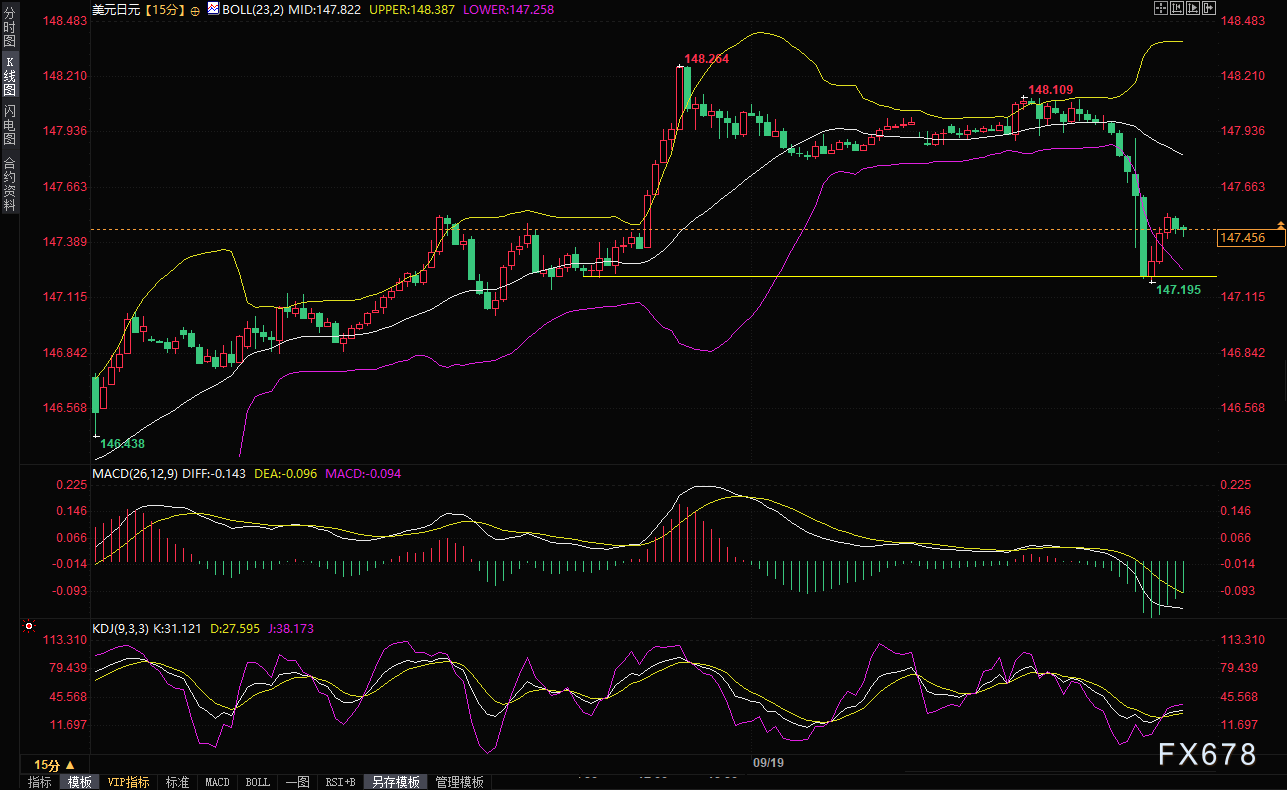Screen dimensions: 1287x790
Task: Open the MACD(26,12,9) parameter label
Action: tap(135, 474)
